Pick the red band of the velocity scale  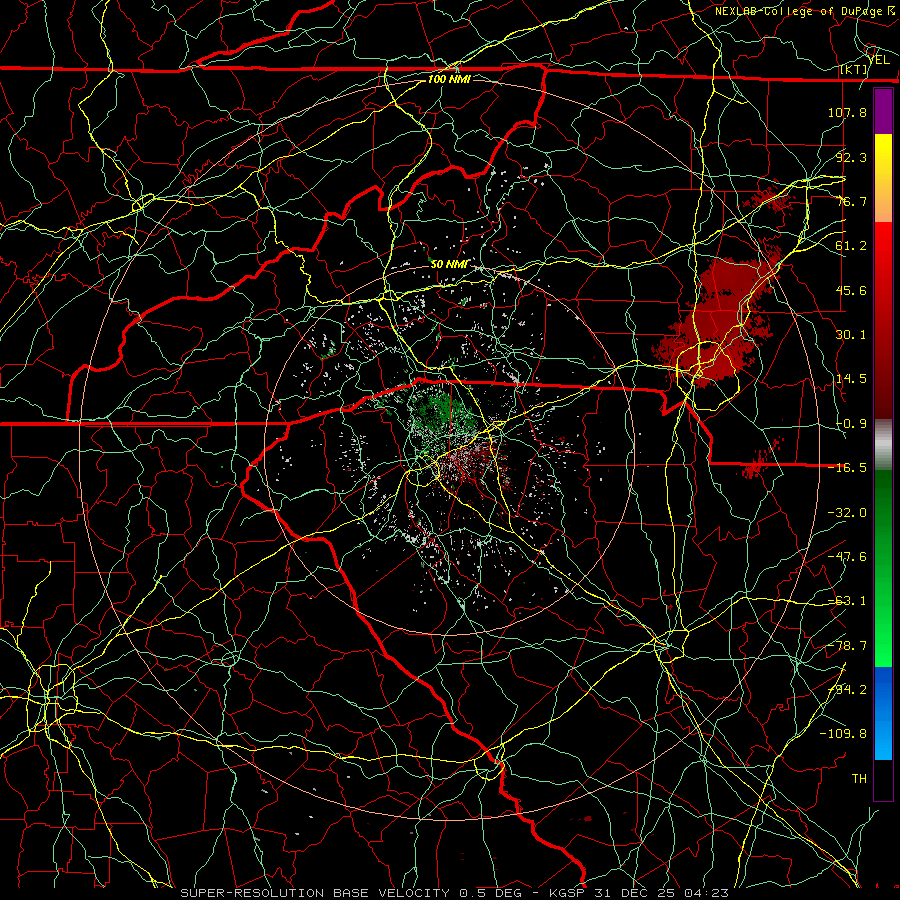click(883, 320)
